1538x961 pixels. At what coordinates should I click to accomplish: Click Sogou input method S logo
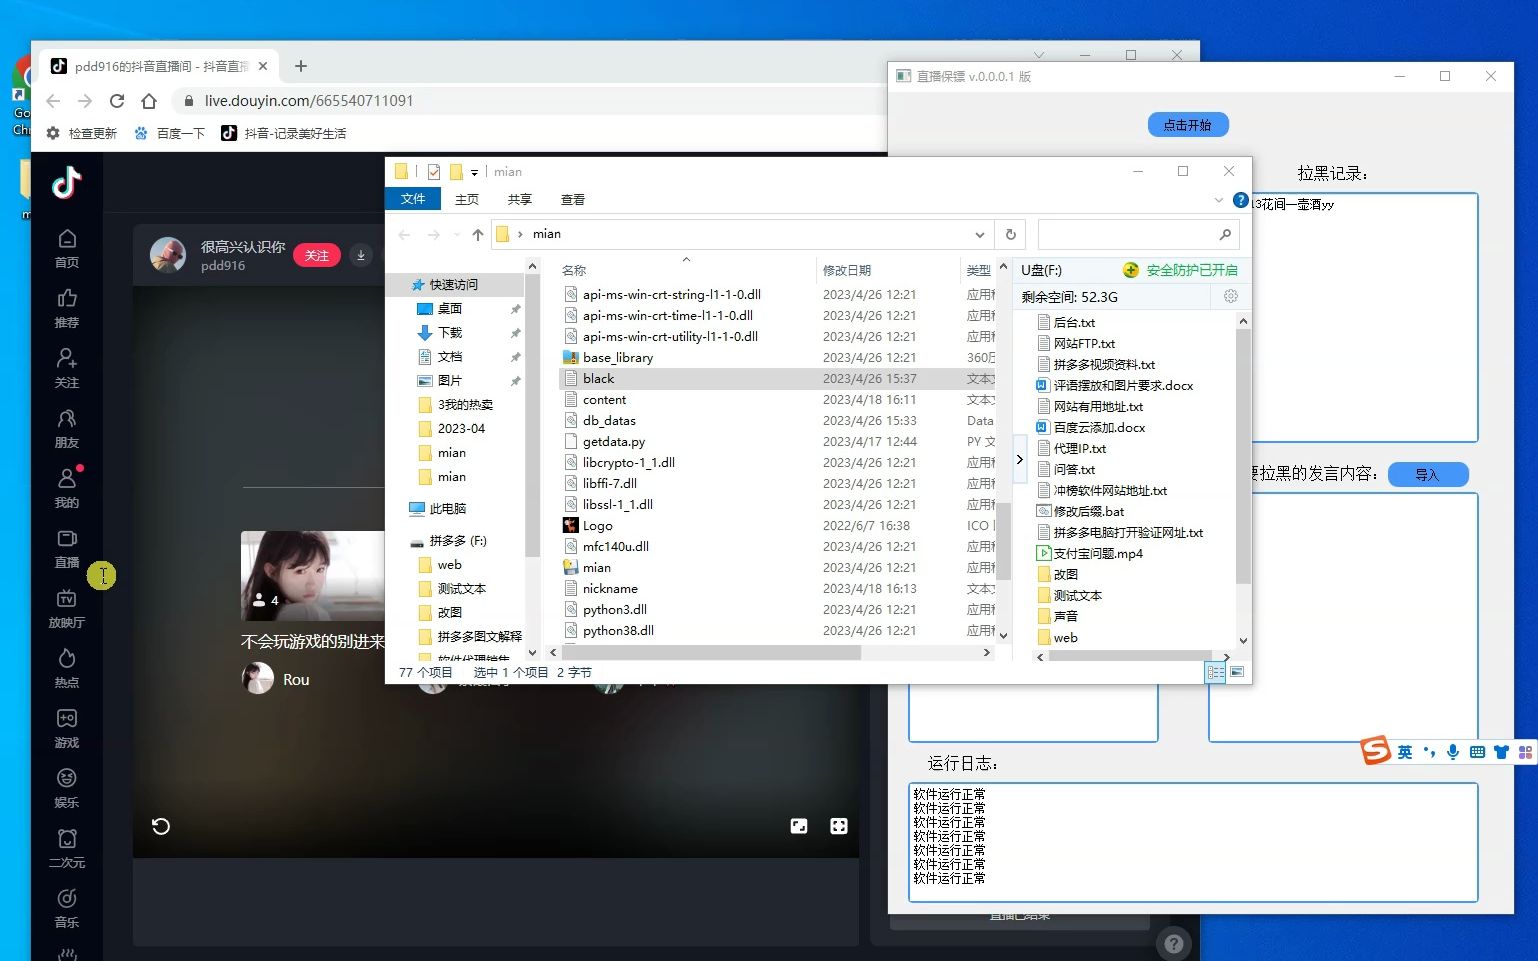coord(1377,750)
